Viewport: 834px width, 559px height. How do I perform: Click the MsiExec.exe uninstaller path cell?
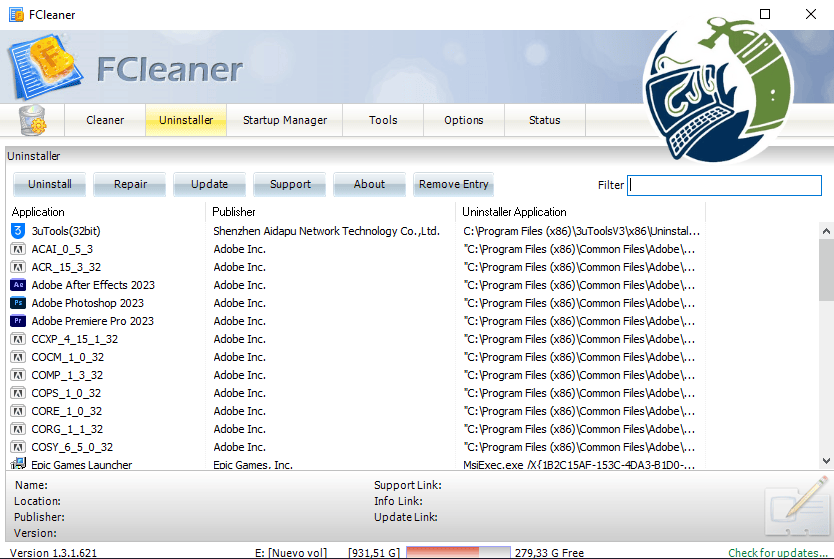579,465
